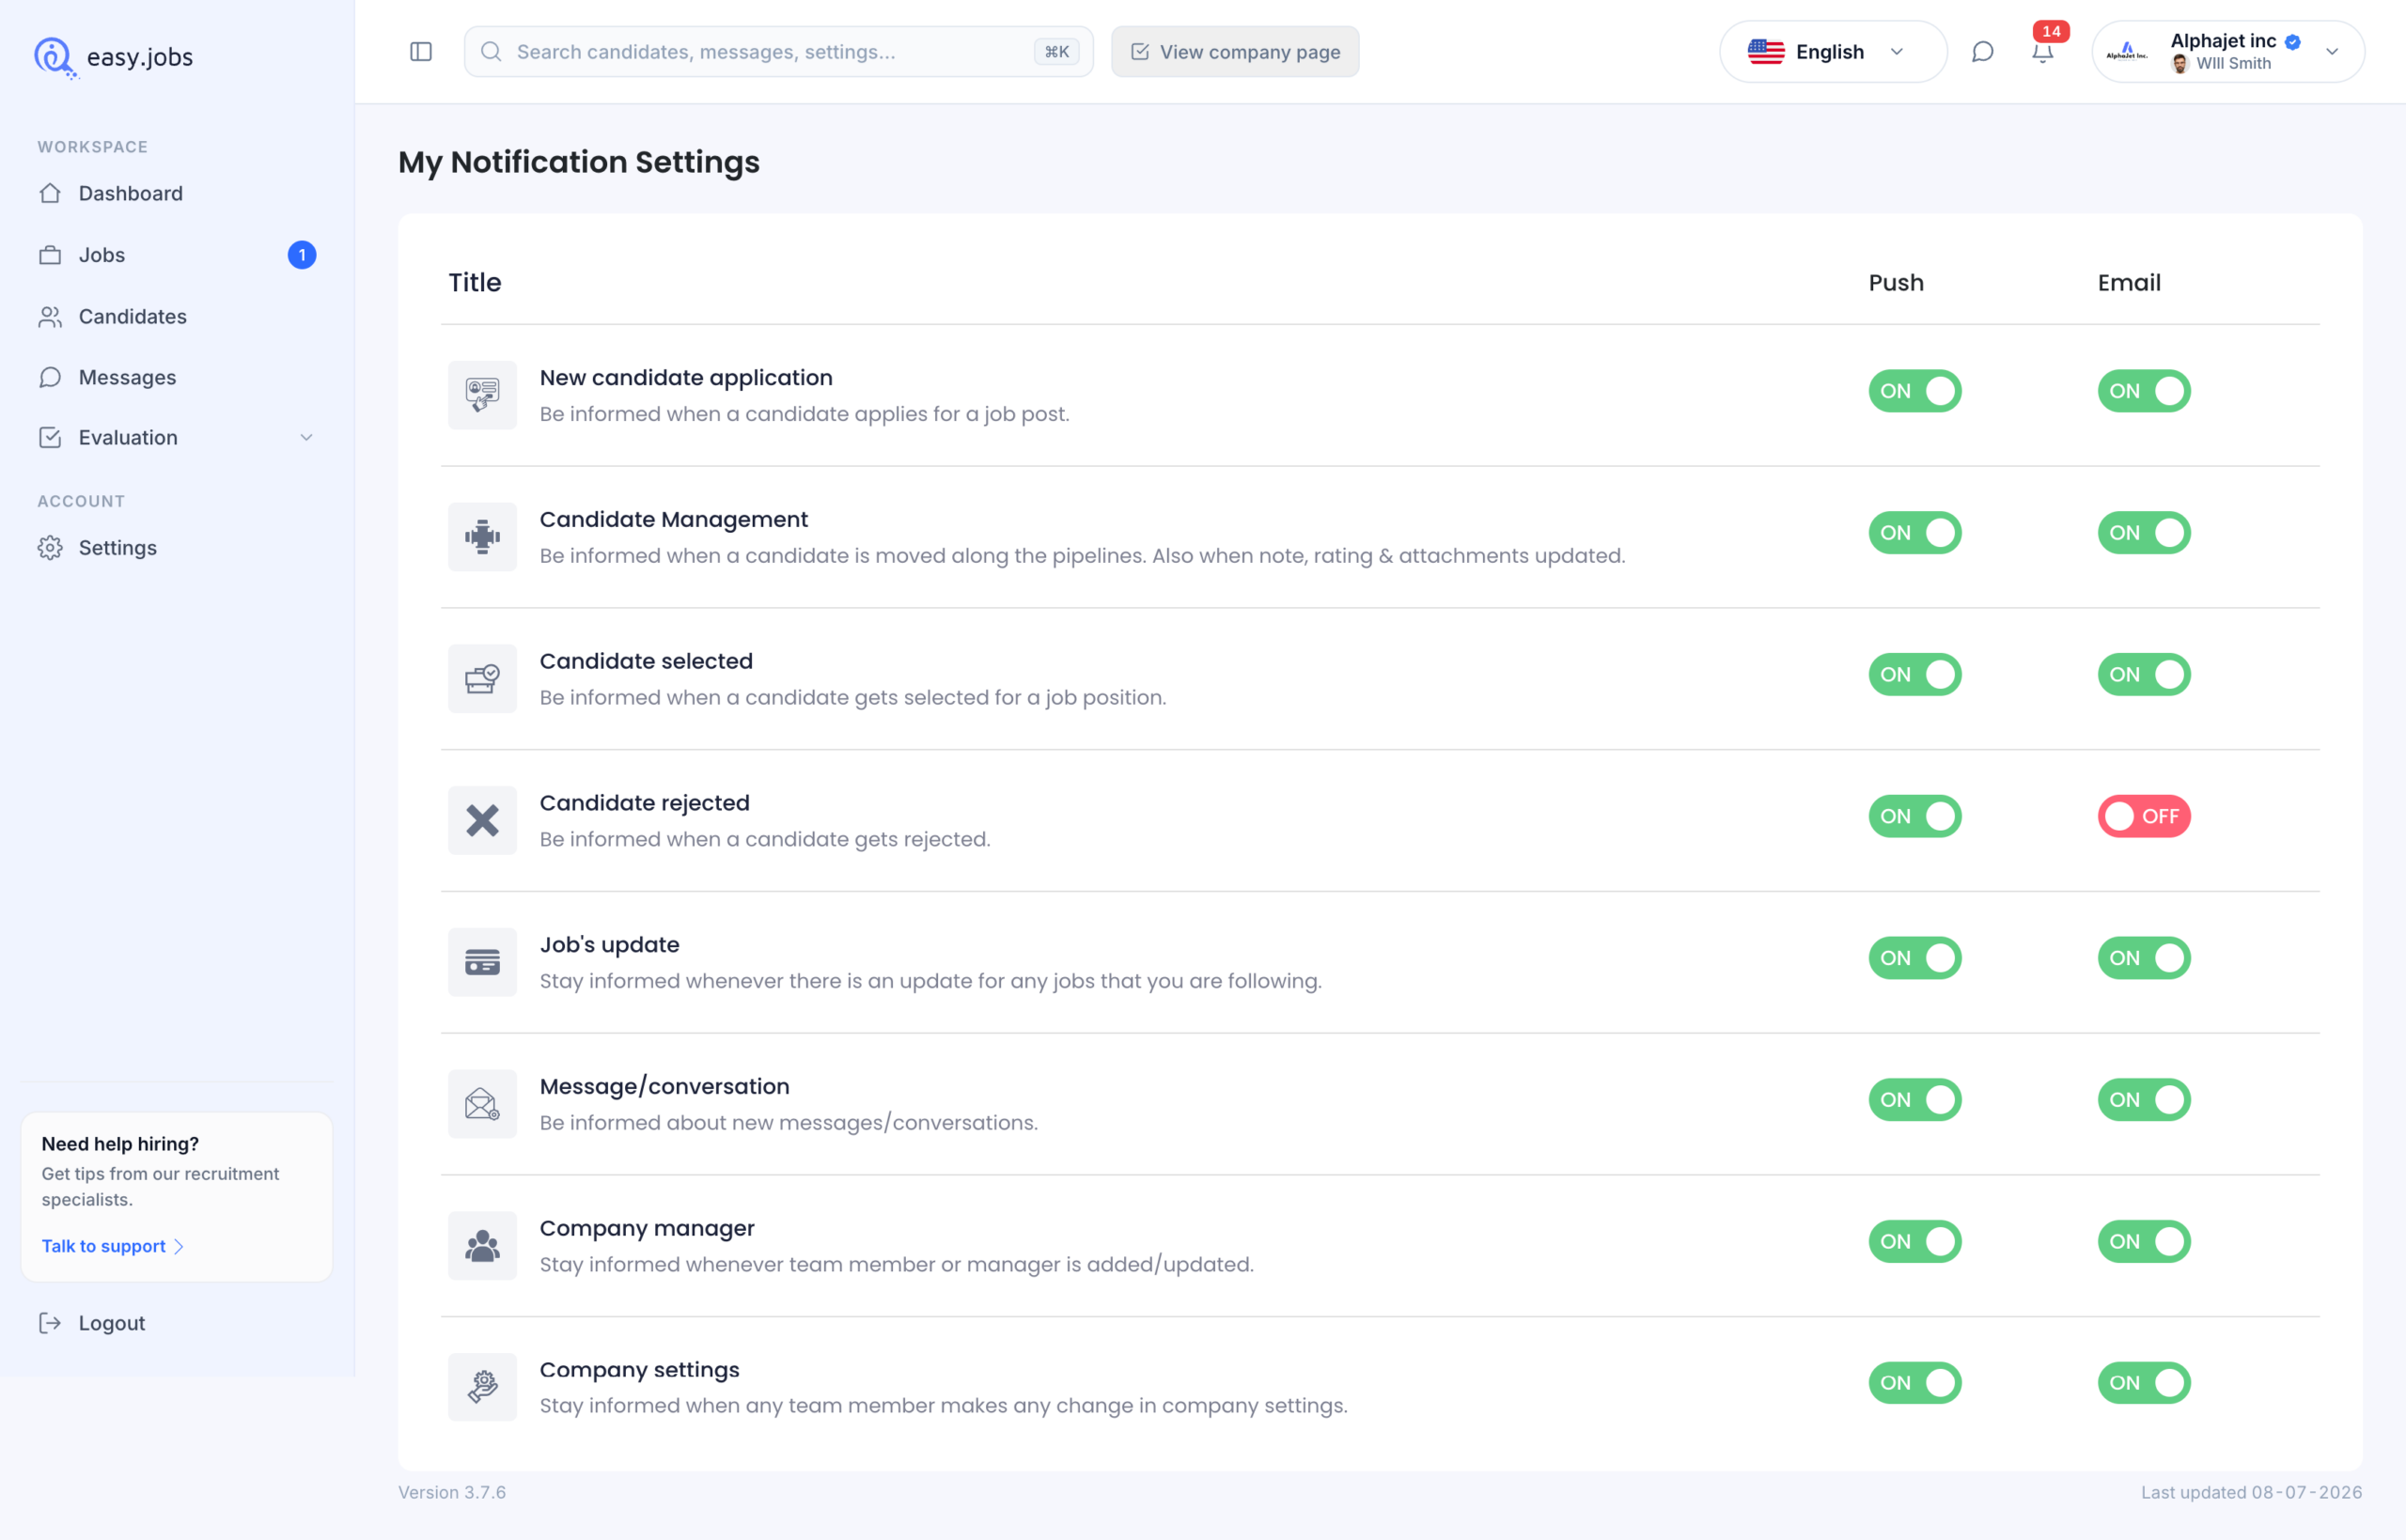The height and width of the screenshot is (1540, 2406).
Task: Toggle Email for Job's update
Action: pos(2144,958)
